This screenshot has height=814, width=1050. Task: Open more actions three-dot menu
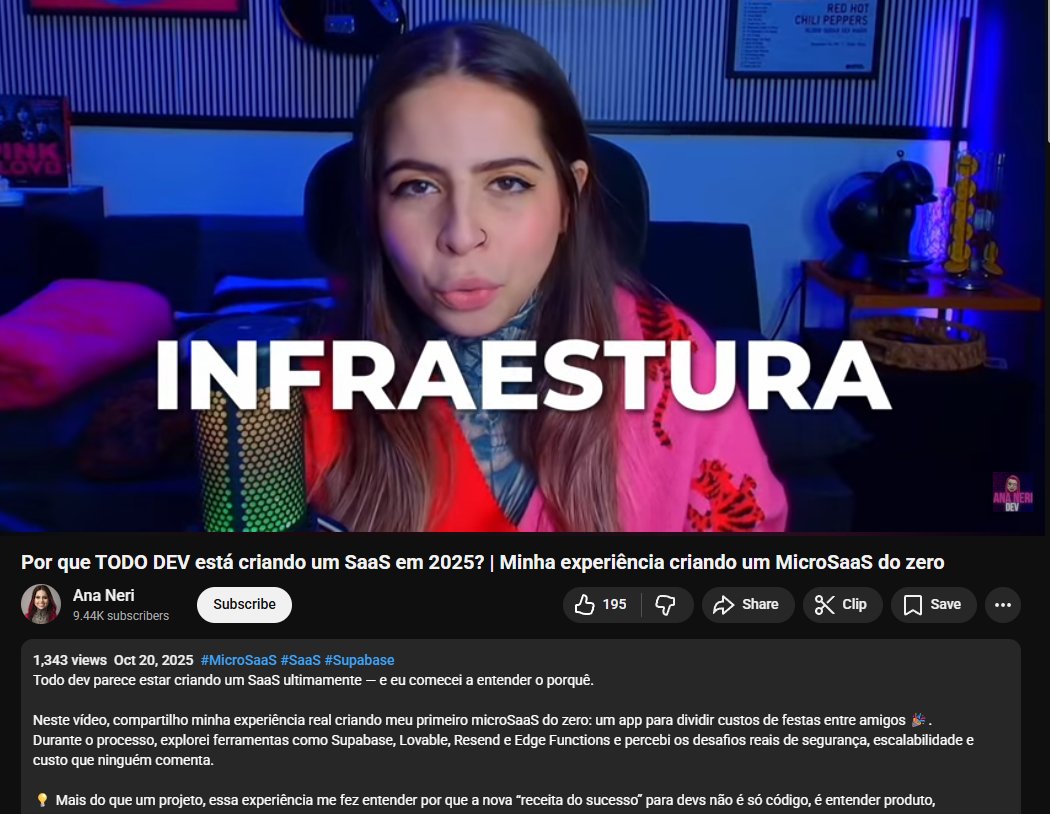pyautogui.click(x=1003, y=604)
